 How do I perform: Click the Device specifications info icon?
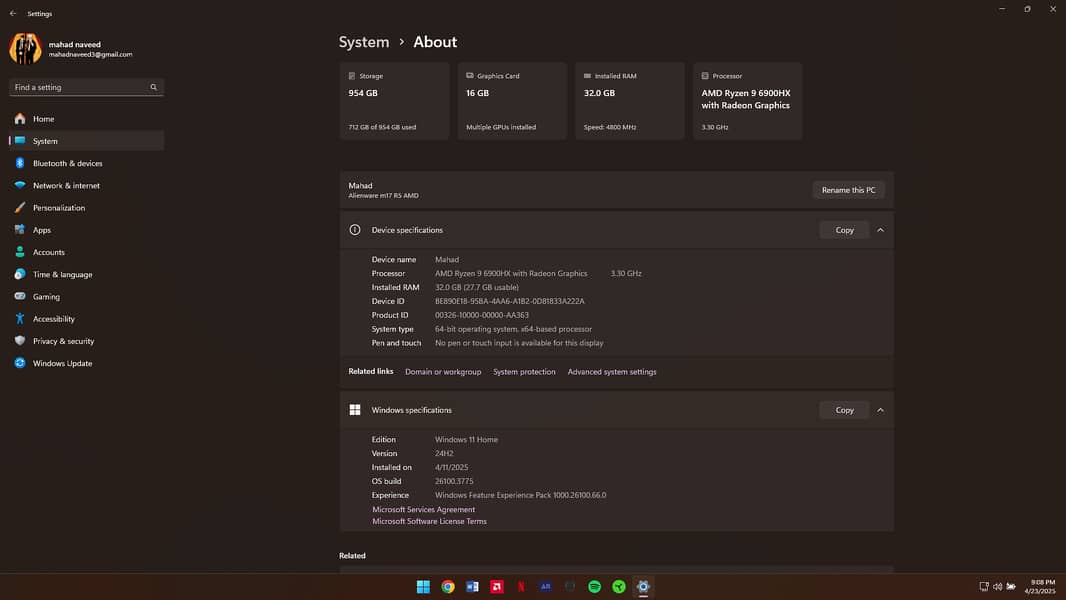355,230
